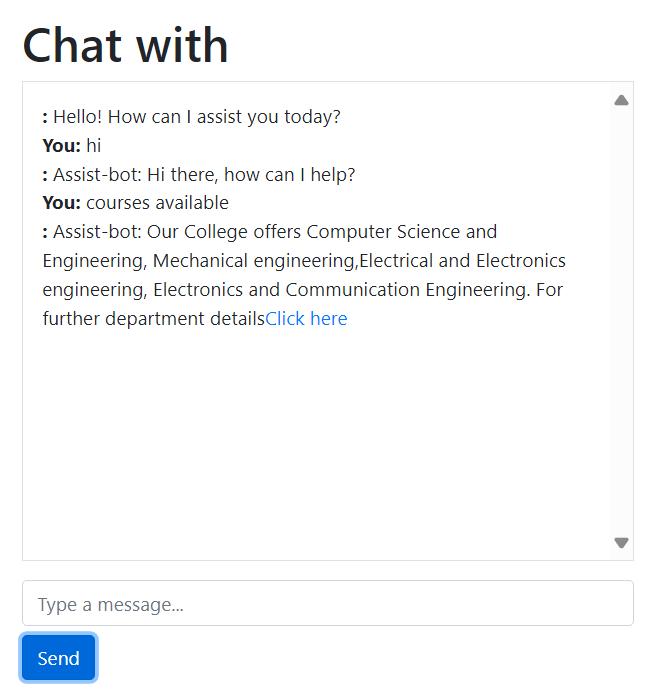
Task: Click 'Assist-bot:' prefix of the courses reply
Action: 97,232
